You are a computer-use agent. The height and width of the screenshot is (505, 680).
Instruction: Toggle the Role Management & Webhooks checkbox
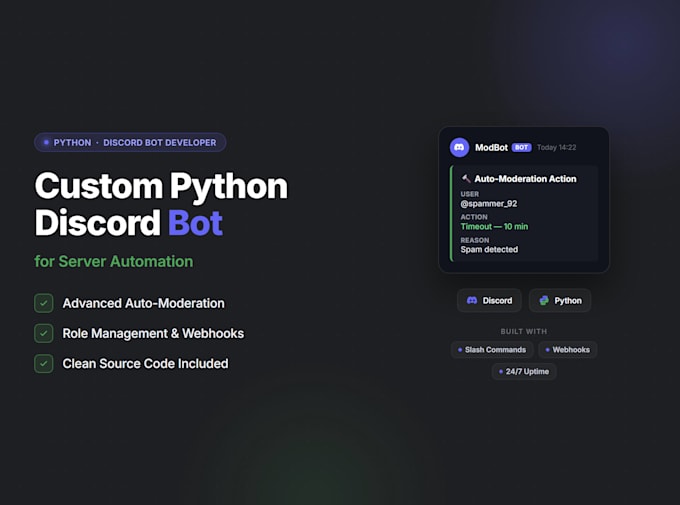click(x=44, y=333)
